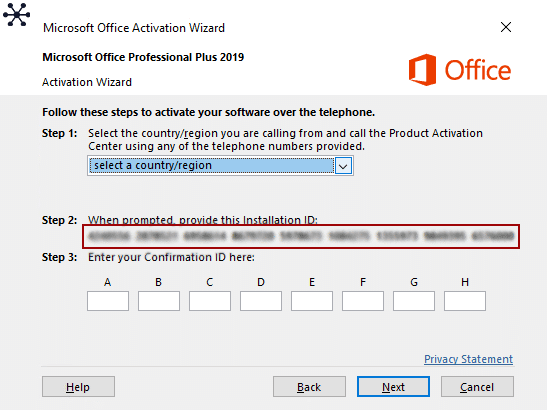Click the Office Professional Plus 2019 heading
547x410 pixels.
(x=143, y=57)
